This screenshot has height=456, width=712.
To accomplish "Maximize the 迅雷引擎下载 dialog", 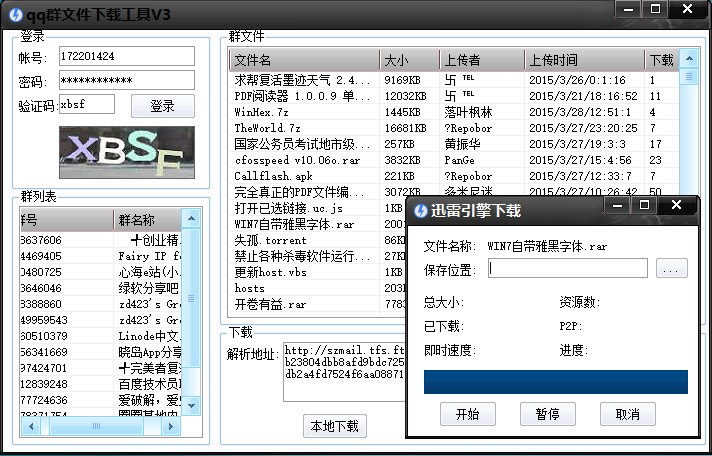I will (x=644, y=205).
